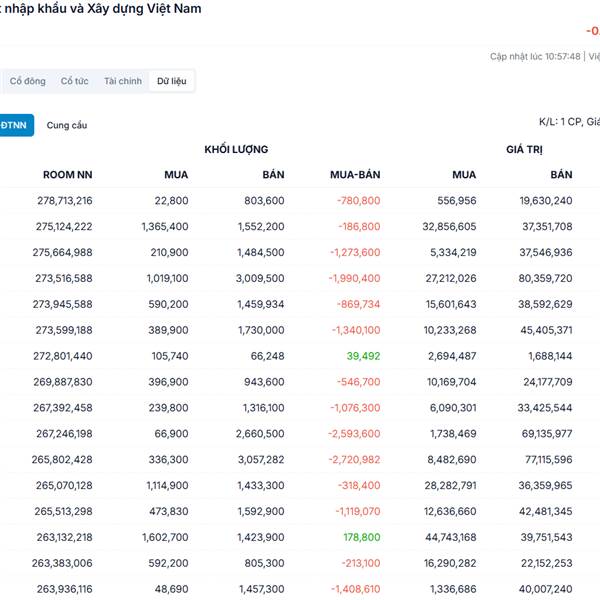Click the green 39,492 net value
Screen dimensions: 600x600
(363, 355)
